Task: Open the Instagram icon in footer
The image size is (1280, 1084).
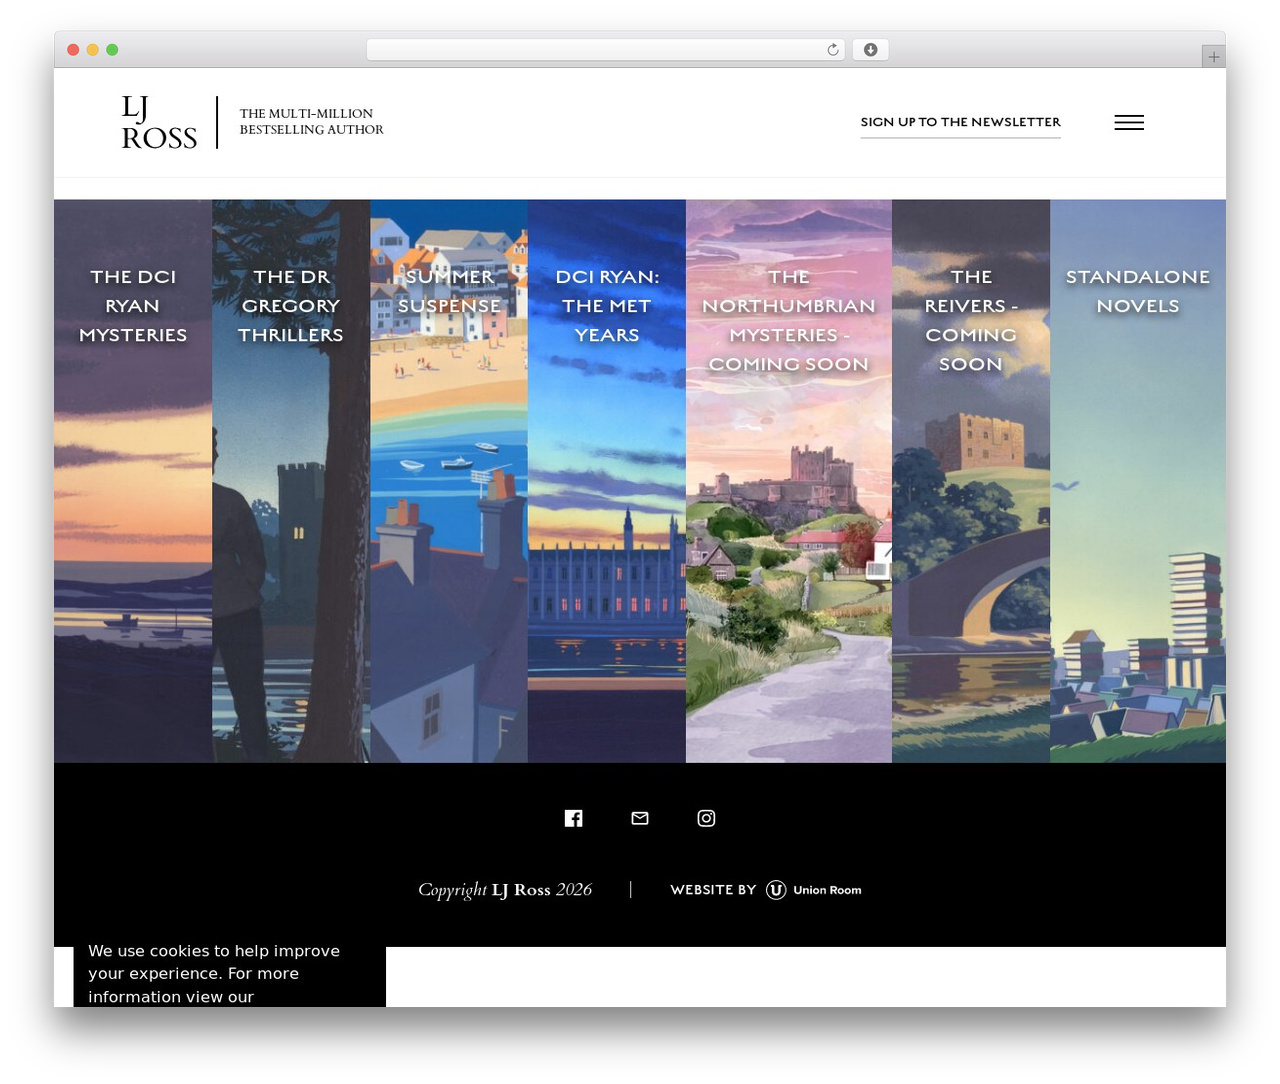Action: coord(706,818)
